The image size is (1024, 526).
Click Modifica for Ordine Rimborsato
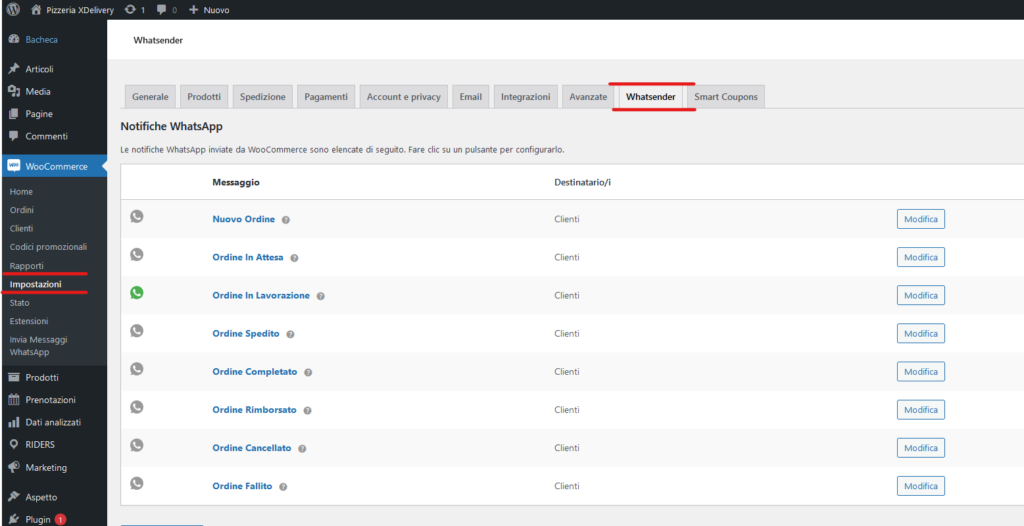point(921,410)
